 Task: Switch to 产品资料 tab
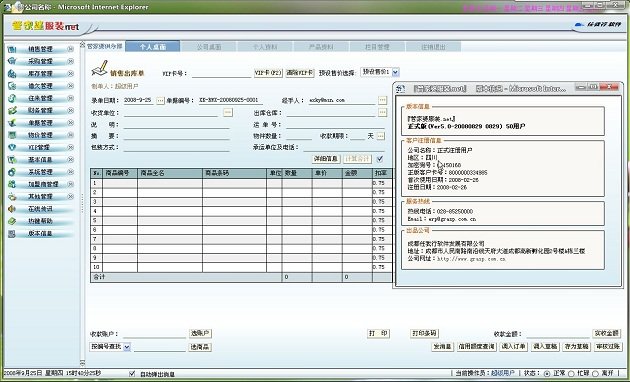321,47
